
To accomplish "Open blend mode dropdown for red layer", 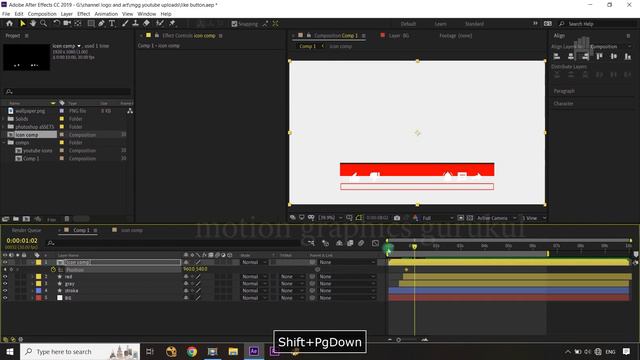I will (x=254, y=277).
